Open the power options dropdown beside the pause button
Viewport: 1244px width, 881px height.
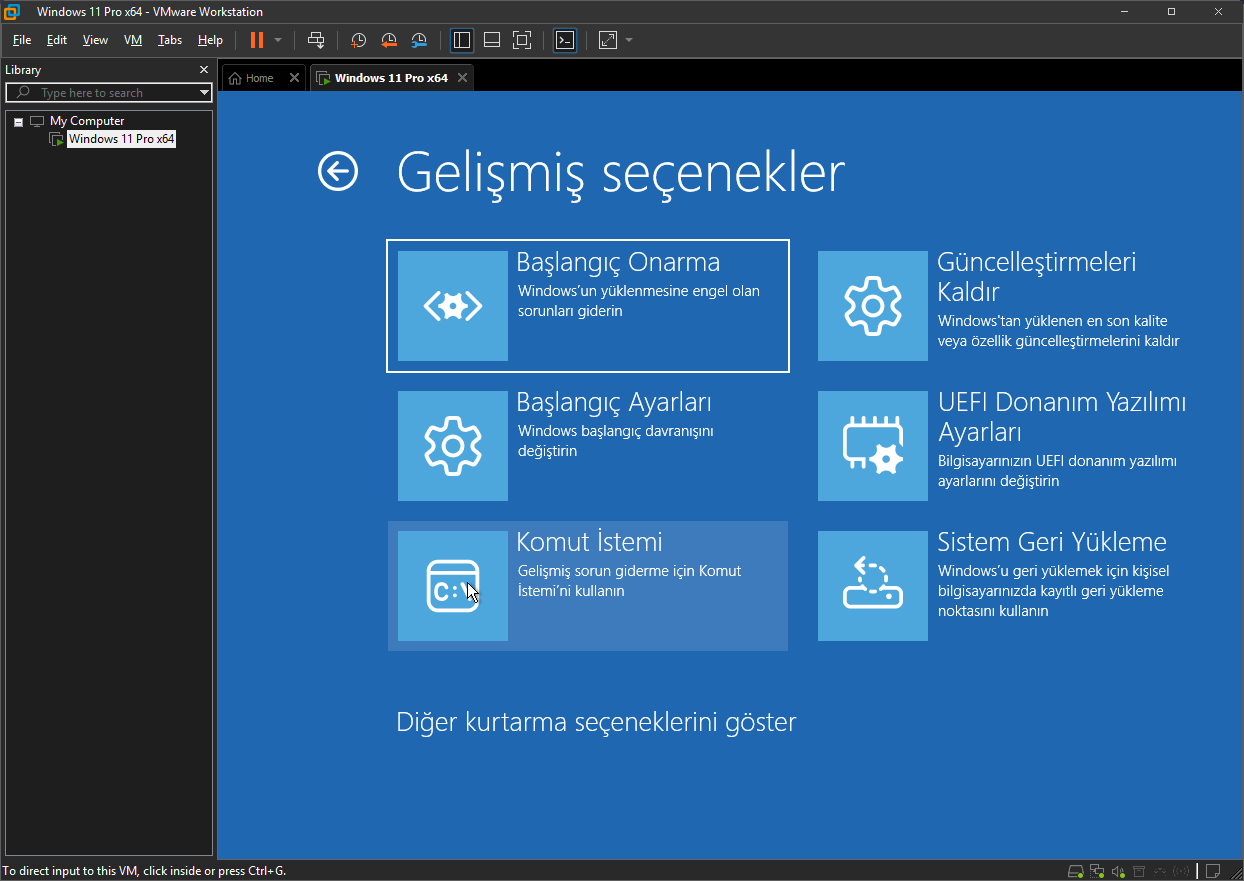click(x=278, y=40)
